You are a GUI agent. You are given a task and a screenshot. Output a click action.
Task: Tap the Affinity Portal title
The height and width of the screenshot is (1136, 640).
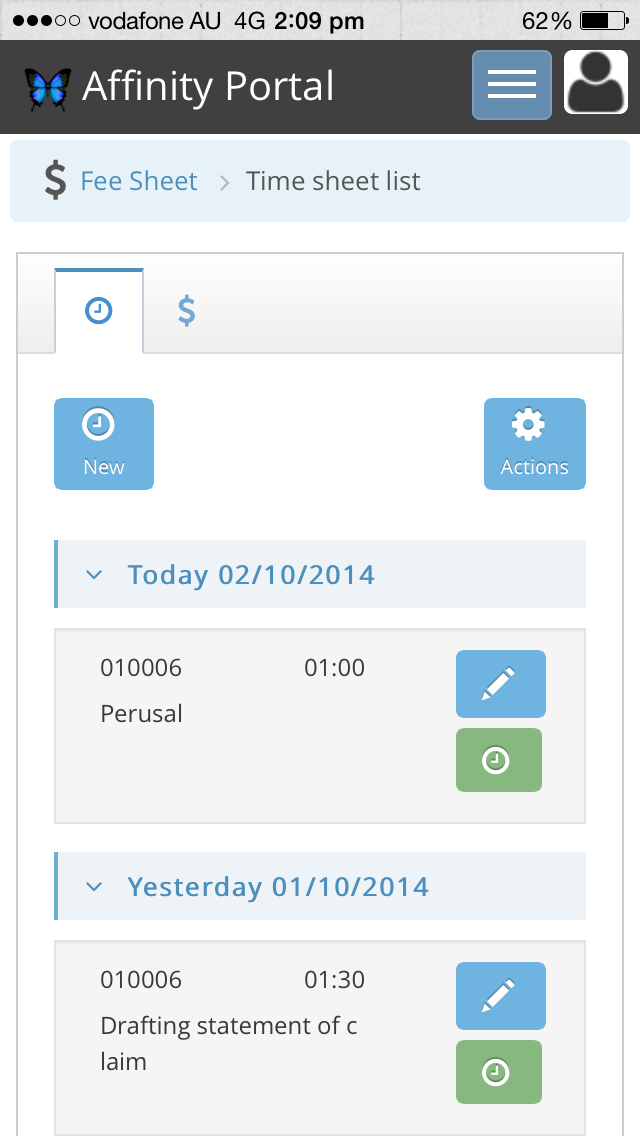pos(208,87)
